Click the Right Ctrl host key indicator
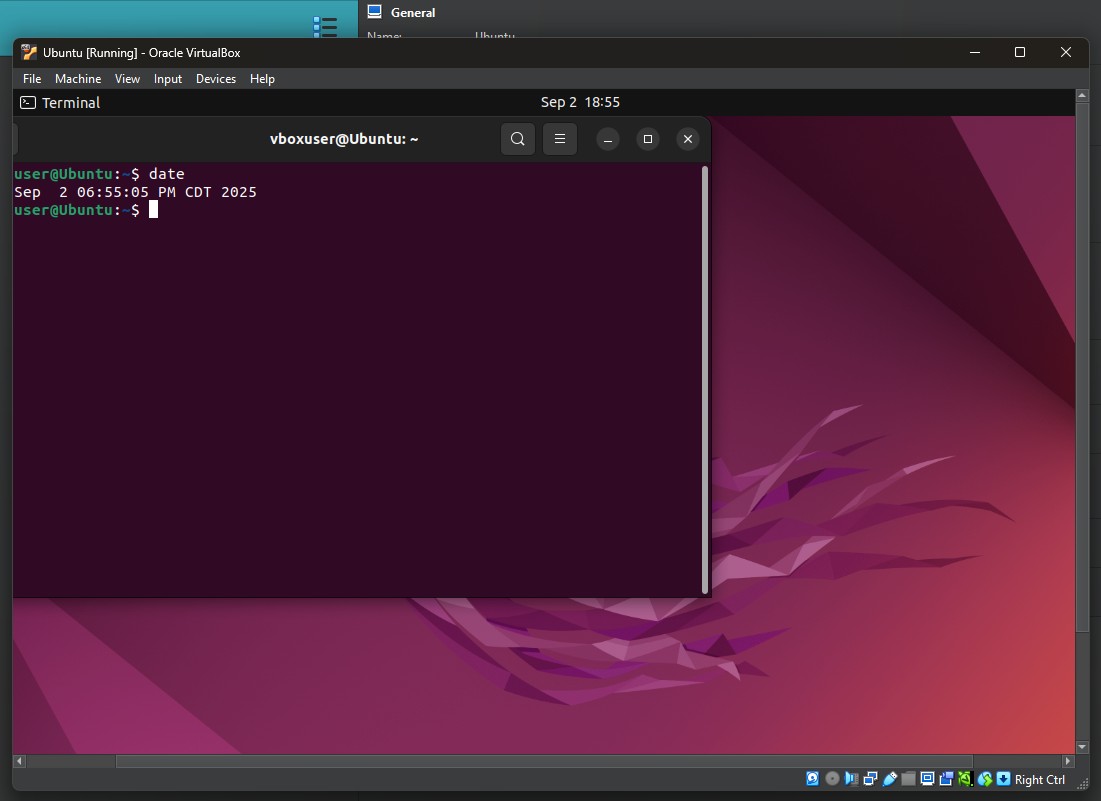Viewport: 1101px width, 801px height. tap(1040, 779)
